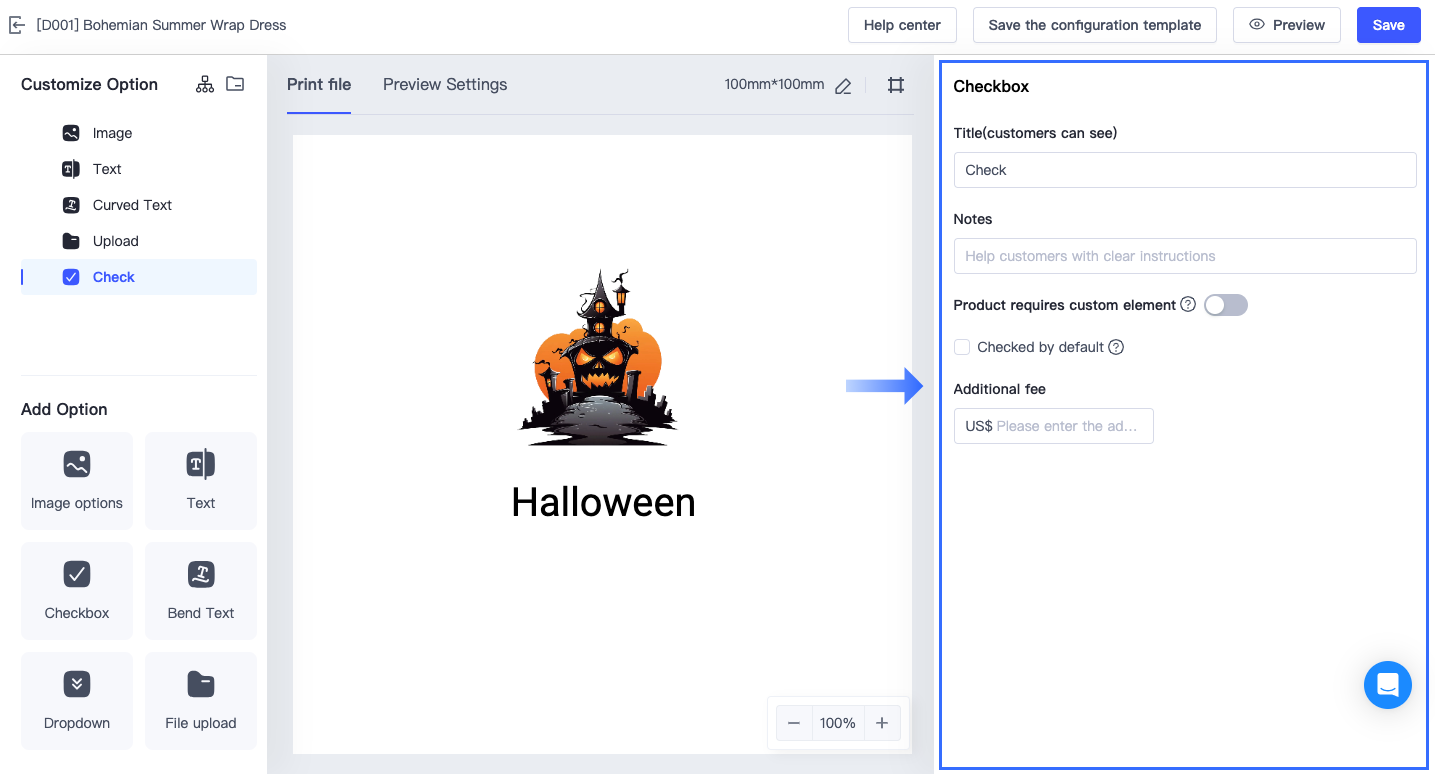The height and width of the screenshot is (774, 1435).
Task: Open the chat support bubble
Action: coord(1387,685)
